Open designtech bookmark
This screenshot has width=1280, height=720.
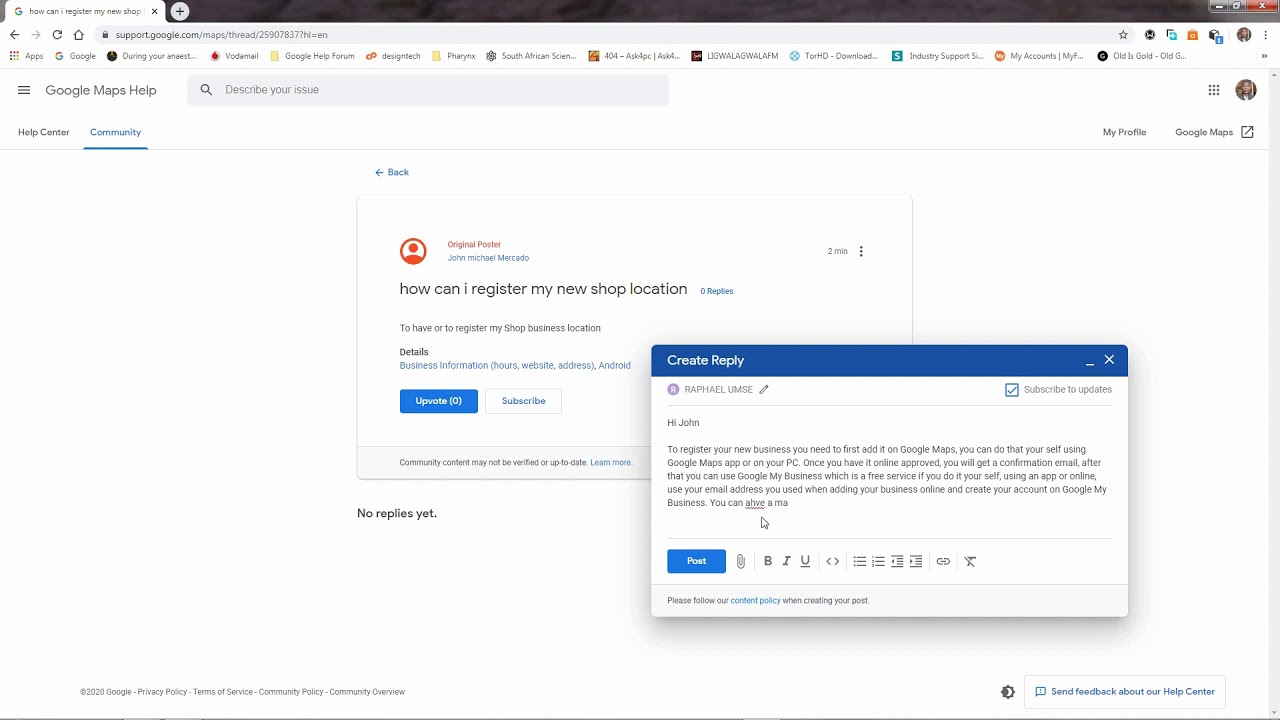click(393, 56)
